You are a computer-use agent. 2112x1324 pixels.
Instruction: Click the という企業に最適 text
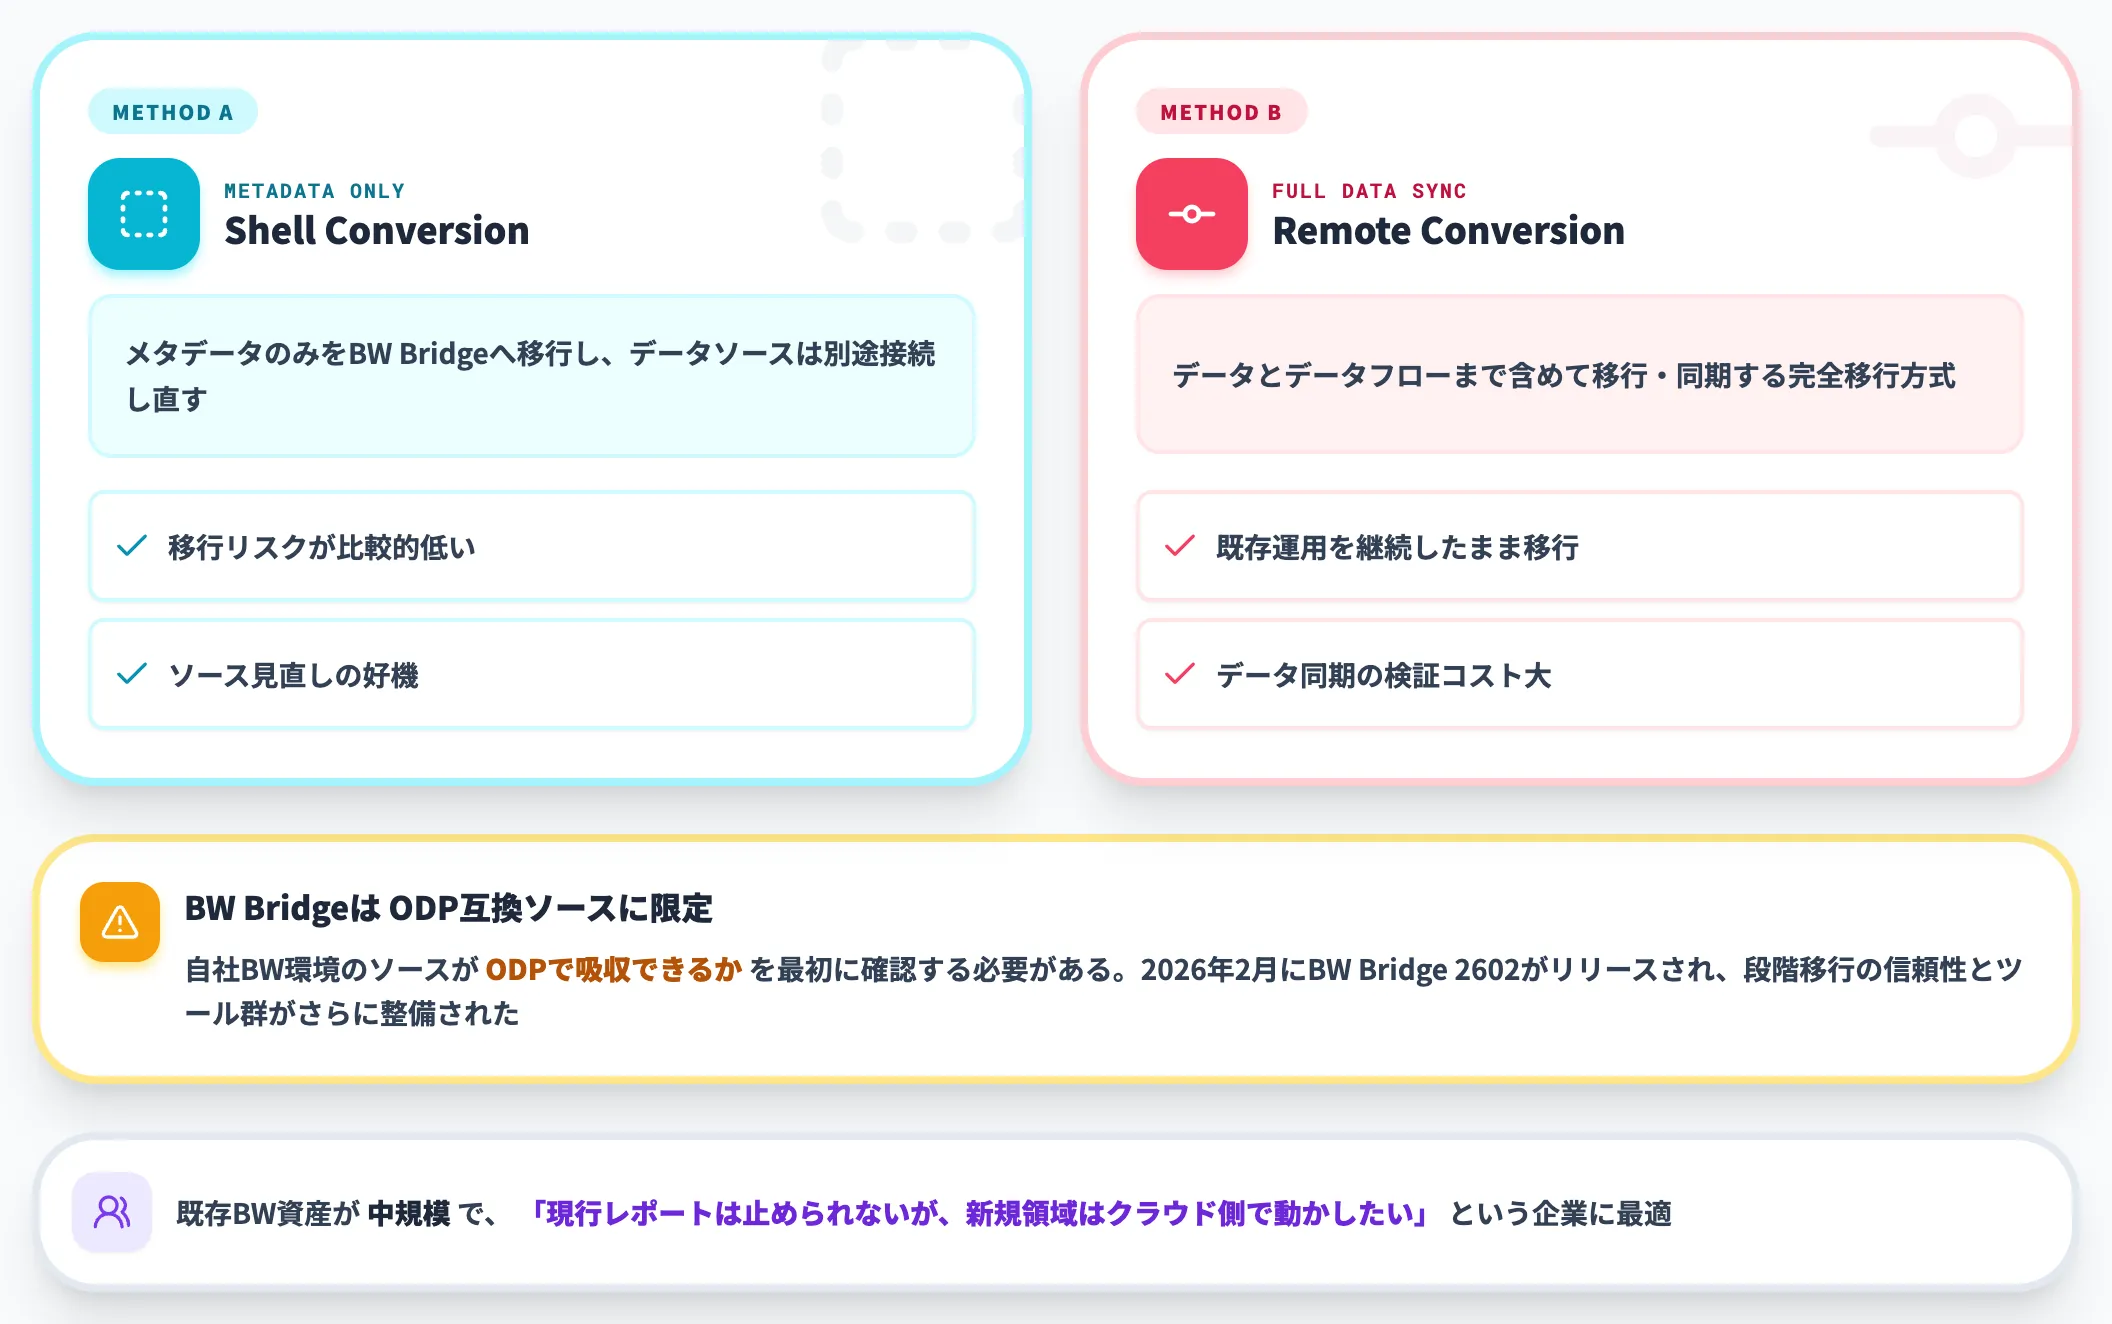tap(1561, 1213)
